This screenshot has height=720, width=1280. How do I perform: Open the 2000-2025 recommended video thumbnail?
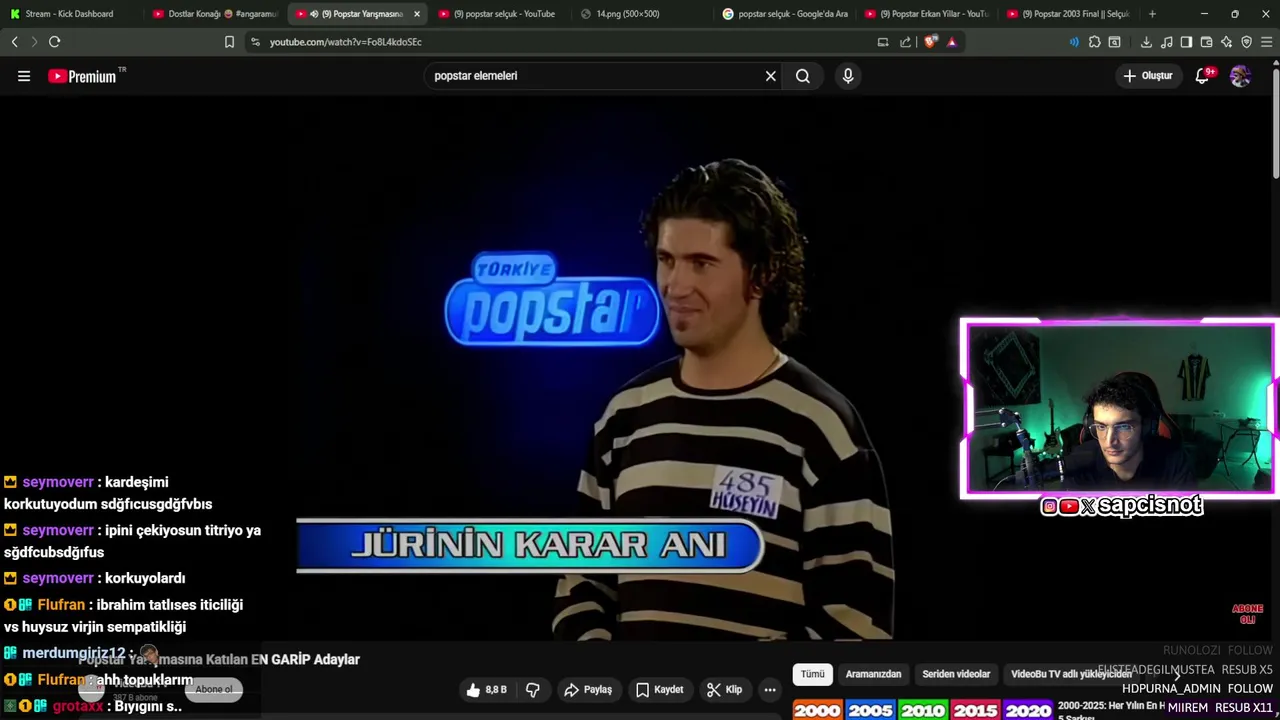click(922, 709)
